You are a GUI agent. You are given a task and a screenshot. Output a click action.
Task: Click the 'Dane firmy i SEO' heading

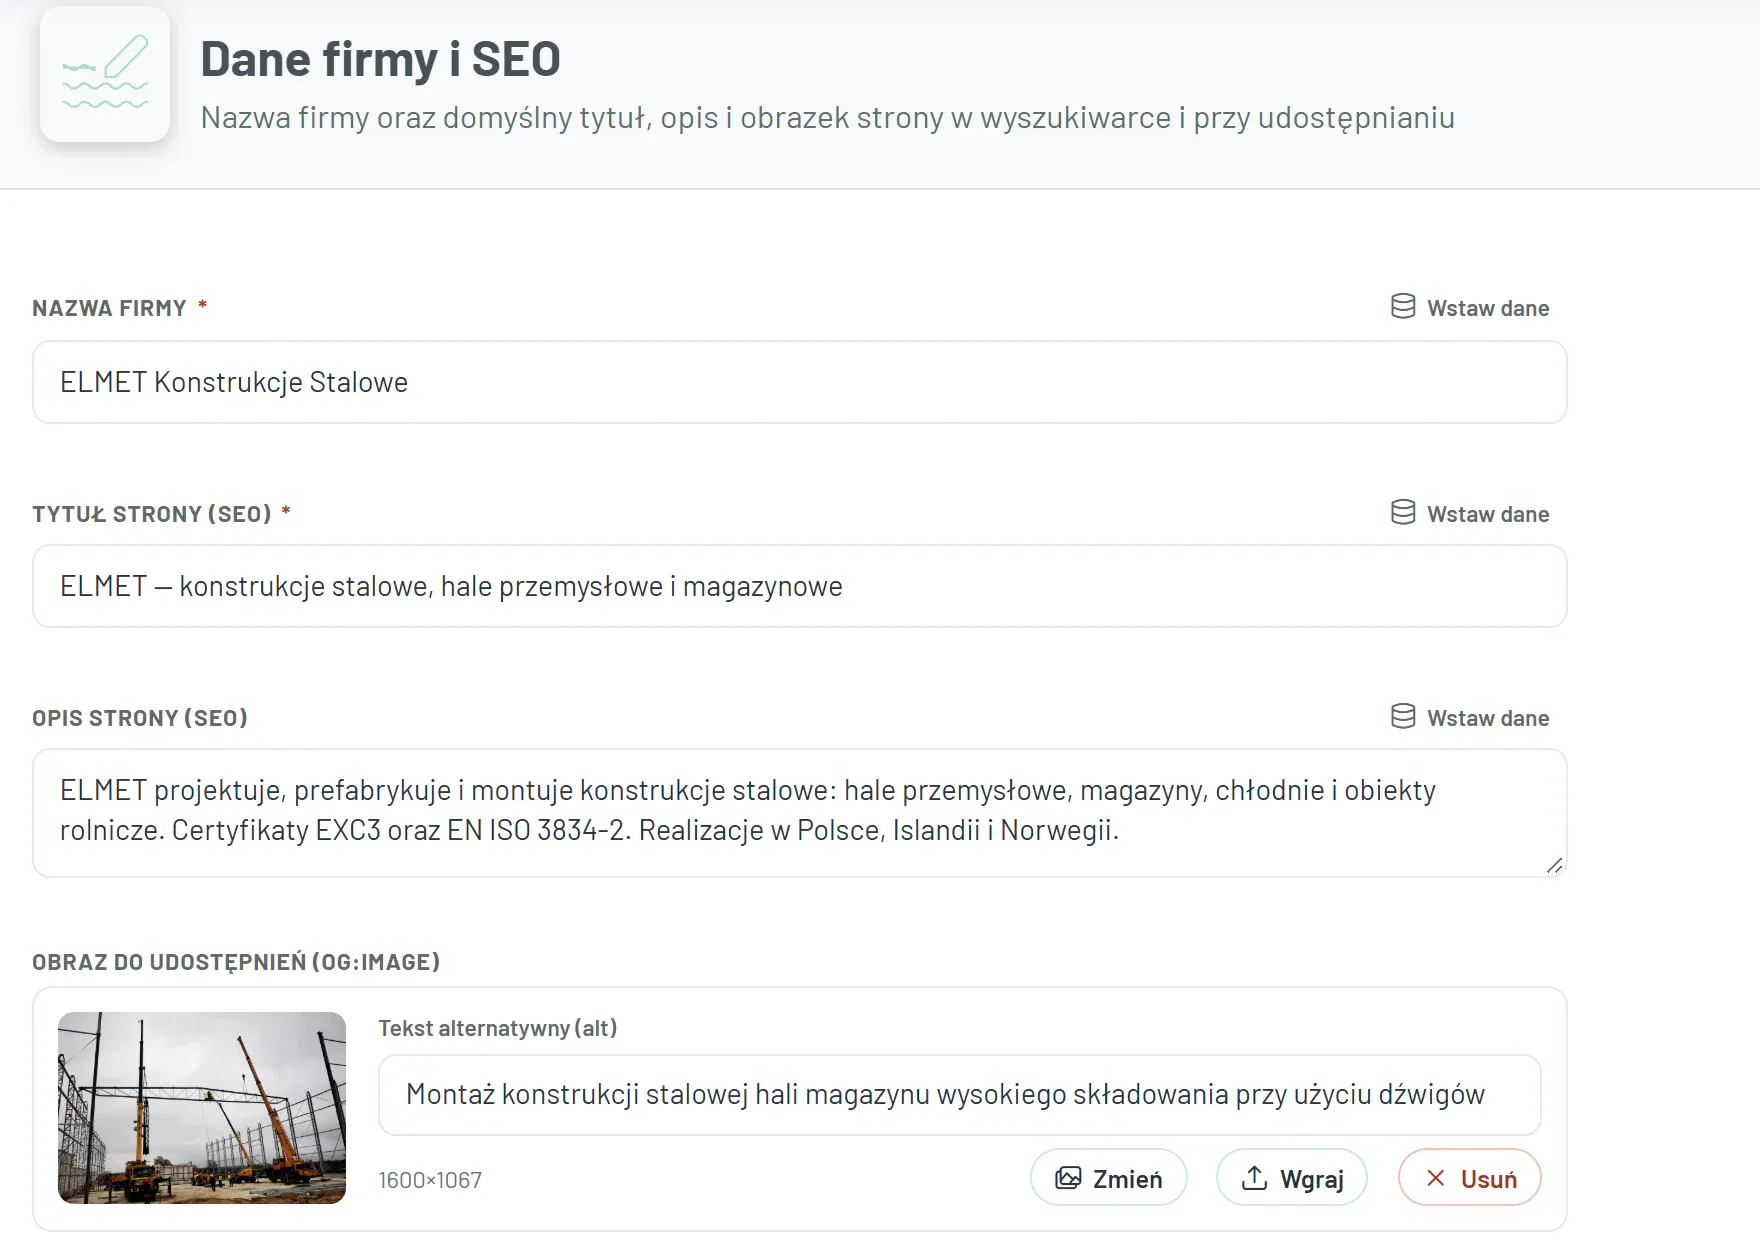(381, 59)
